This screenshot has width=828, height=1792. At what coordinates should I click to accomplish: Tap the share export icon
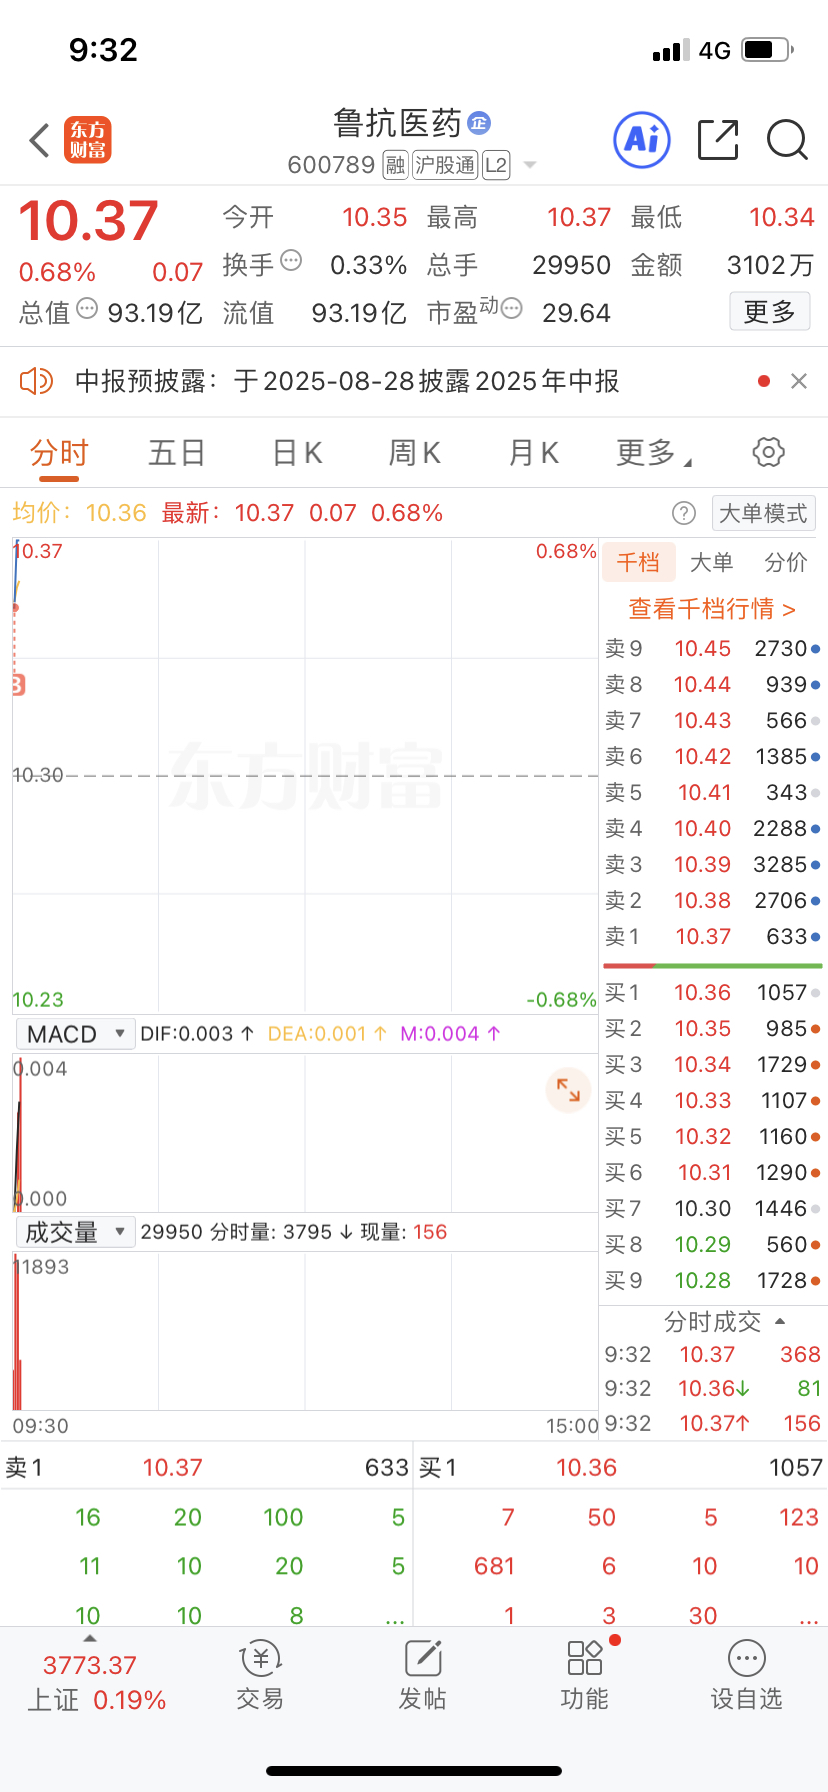pyautogui.click(x=717, y=140)
